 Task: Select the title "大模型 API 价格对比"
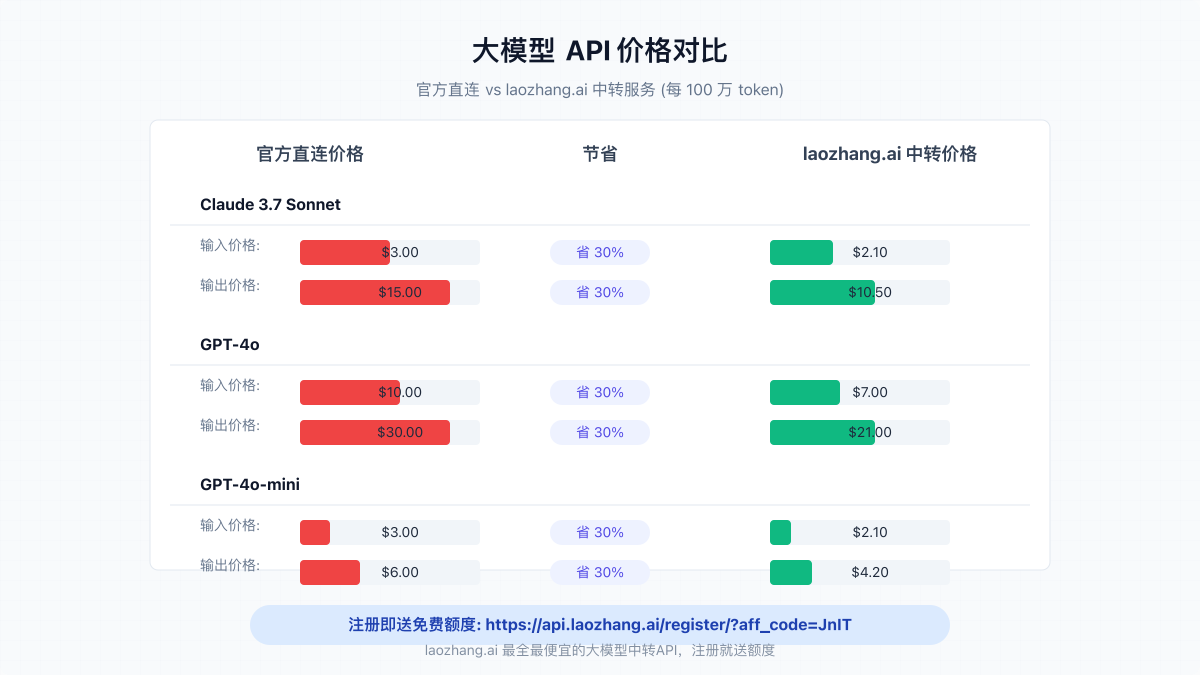coord(600,50)
